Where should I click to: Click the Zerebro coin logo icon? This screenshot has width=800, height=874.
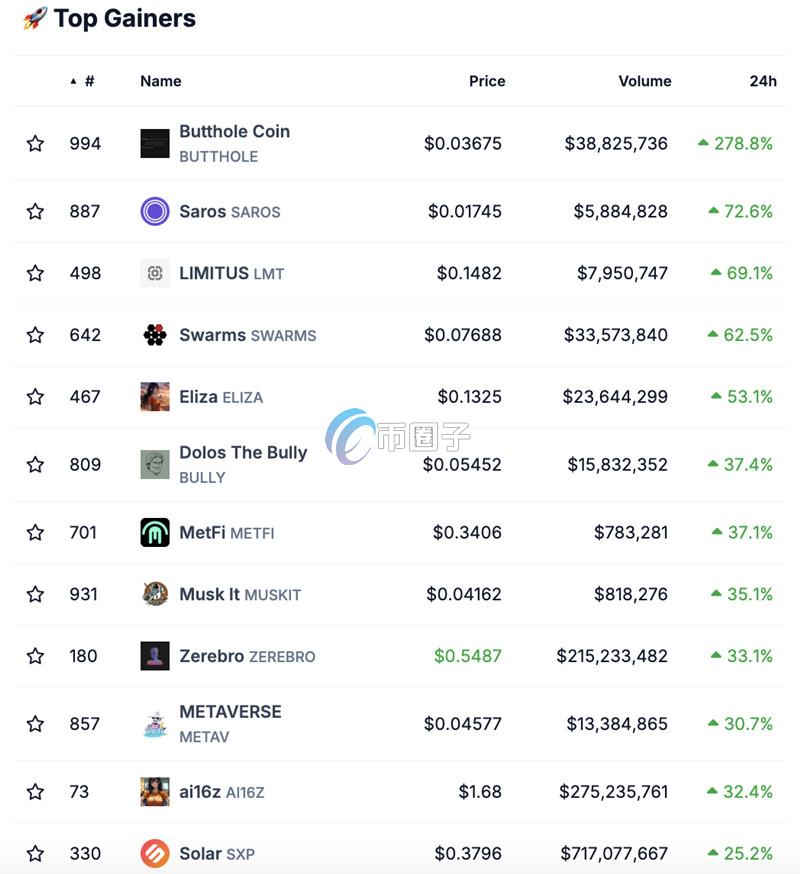point(155,656)
